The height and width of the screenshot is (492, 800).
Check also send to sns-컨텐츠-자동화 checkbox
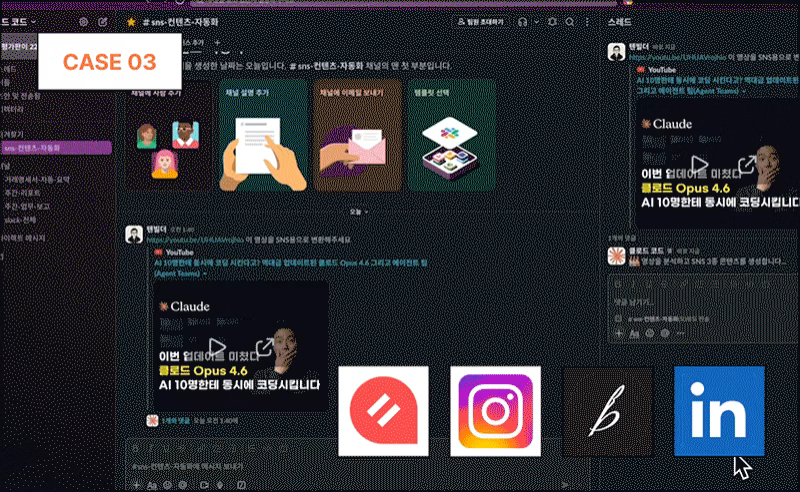(618, 319)
